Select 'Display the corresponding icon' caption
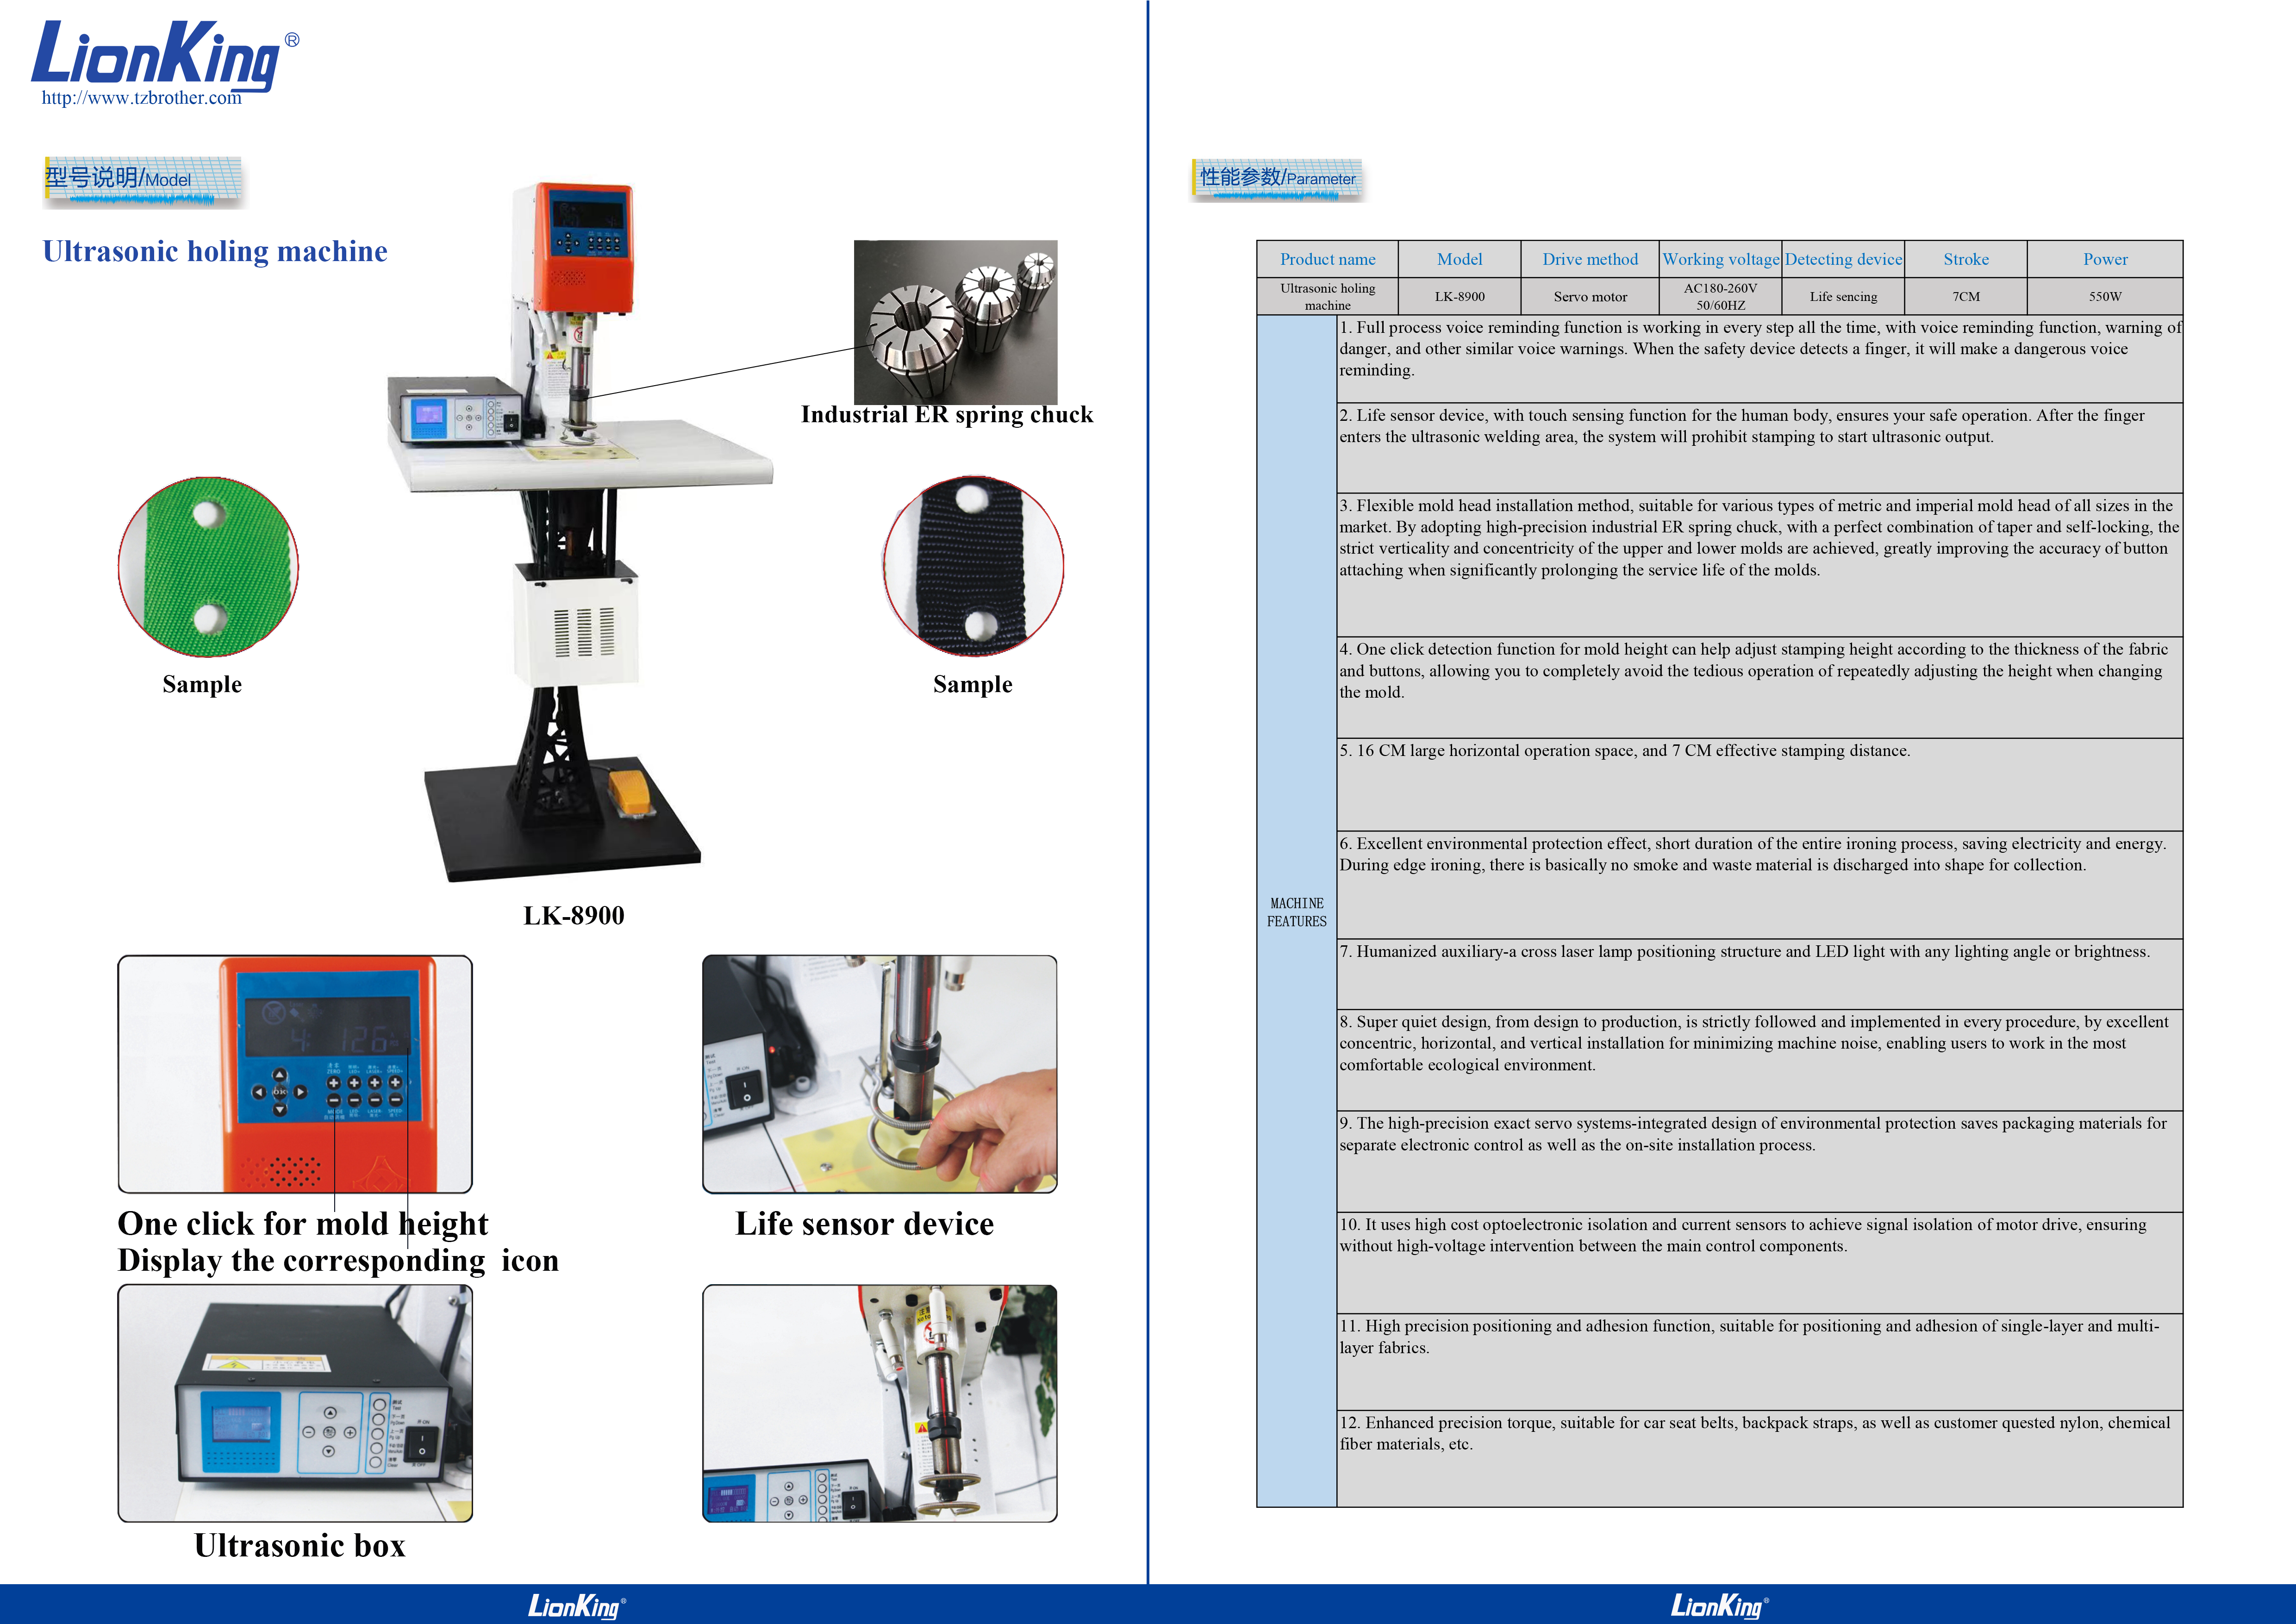2296x1624 pixels. coord(338,1261)
